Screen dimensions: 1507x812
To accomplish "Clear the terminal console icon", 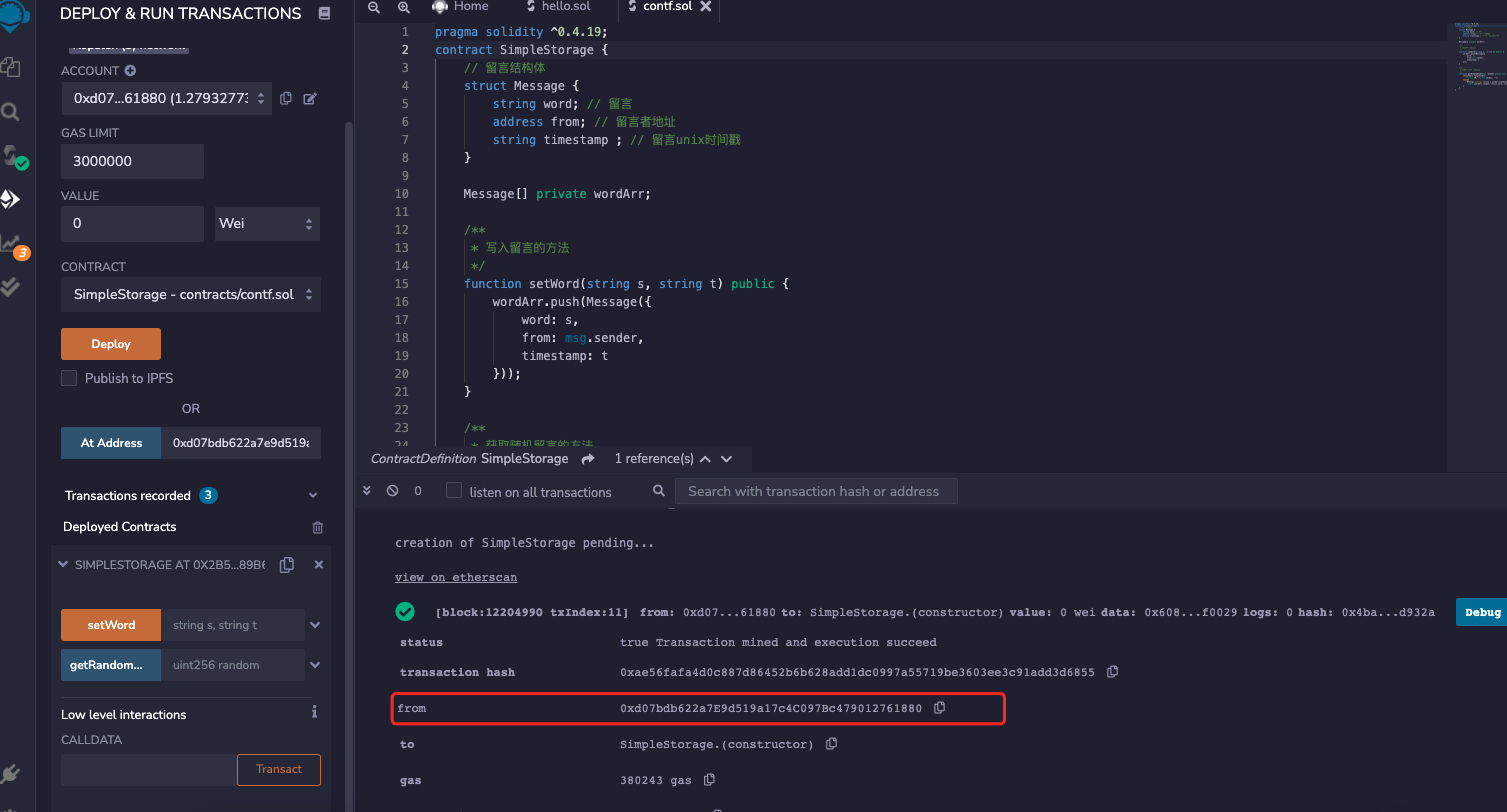I will coord(392,491).
